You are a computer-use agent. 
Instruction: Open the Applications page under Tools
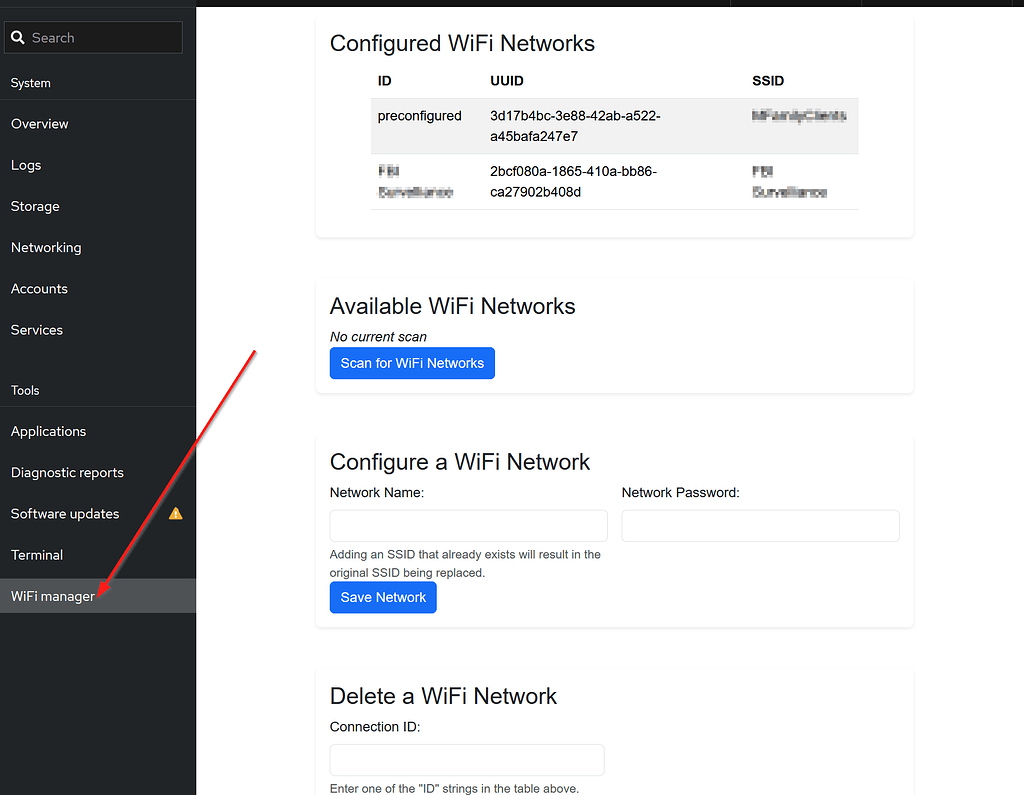(x=48, y=431)
